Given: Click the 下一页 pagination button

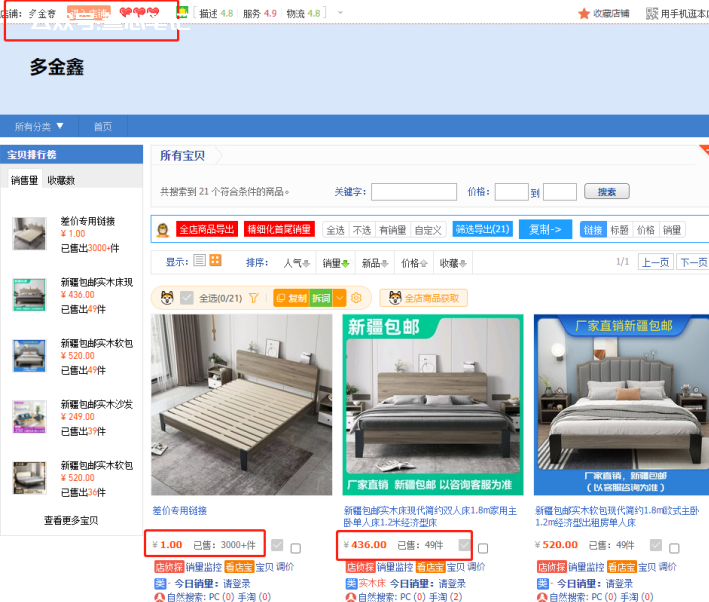Looking at the screenshot, I should tap(693, 262).
